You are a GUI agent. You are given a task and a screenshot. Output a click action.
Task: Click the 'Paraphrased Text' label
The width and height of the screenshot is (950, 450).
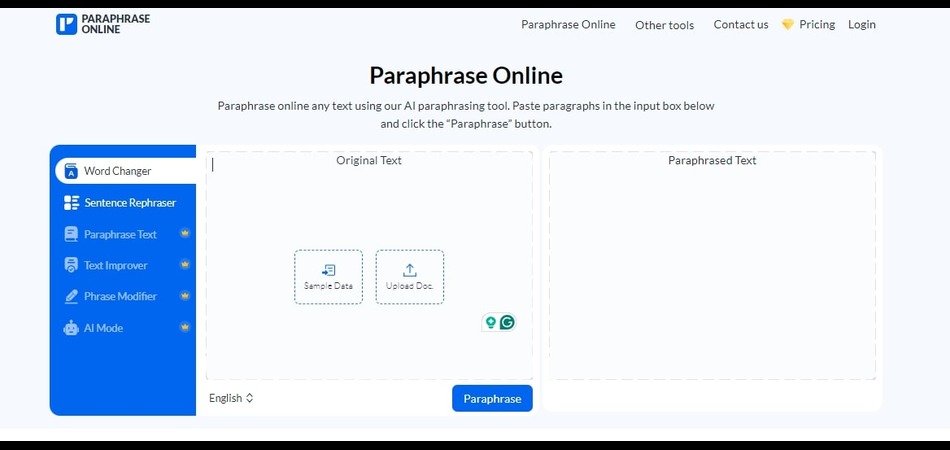coord(712,160)
